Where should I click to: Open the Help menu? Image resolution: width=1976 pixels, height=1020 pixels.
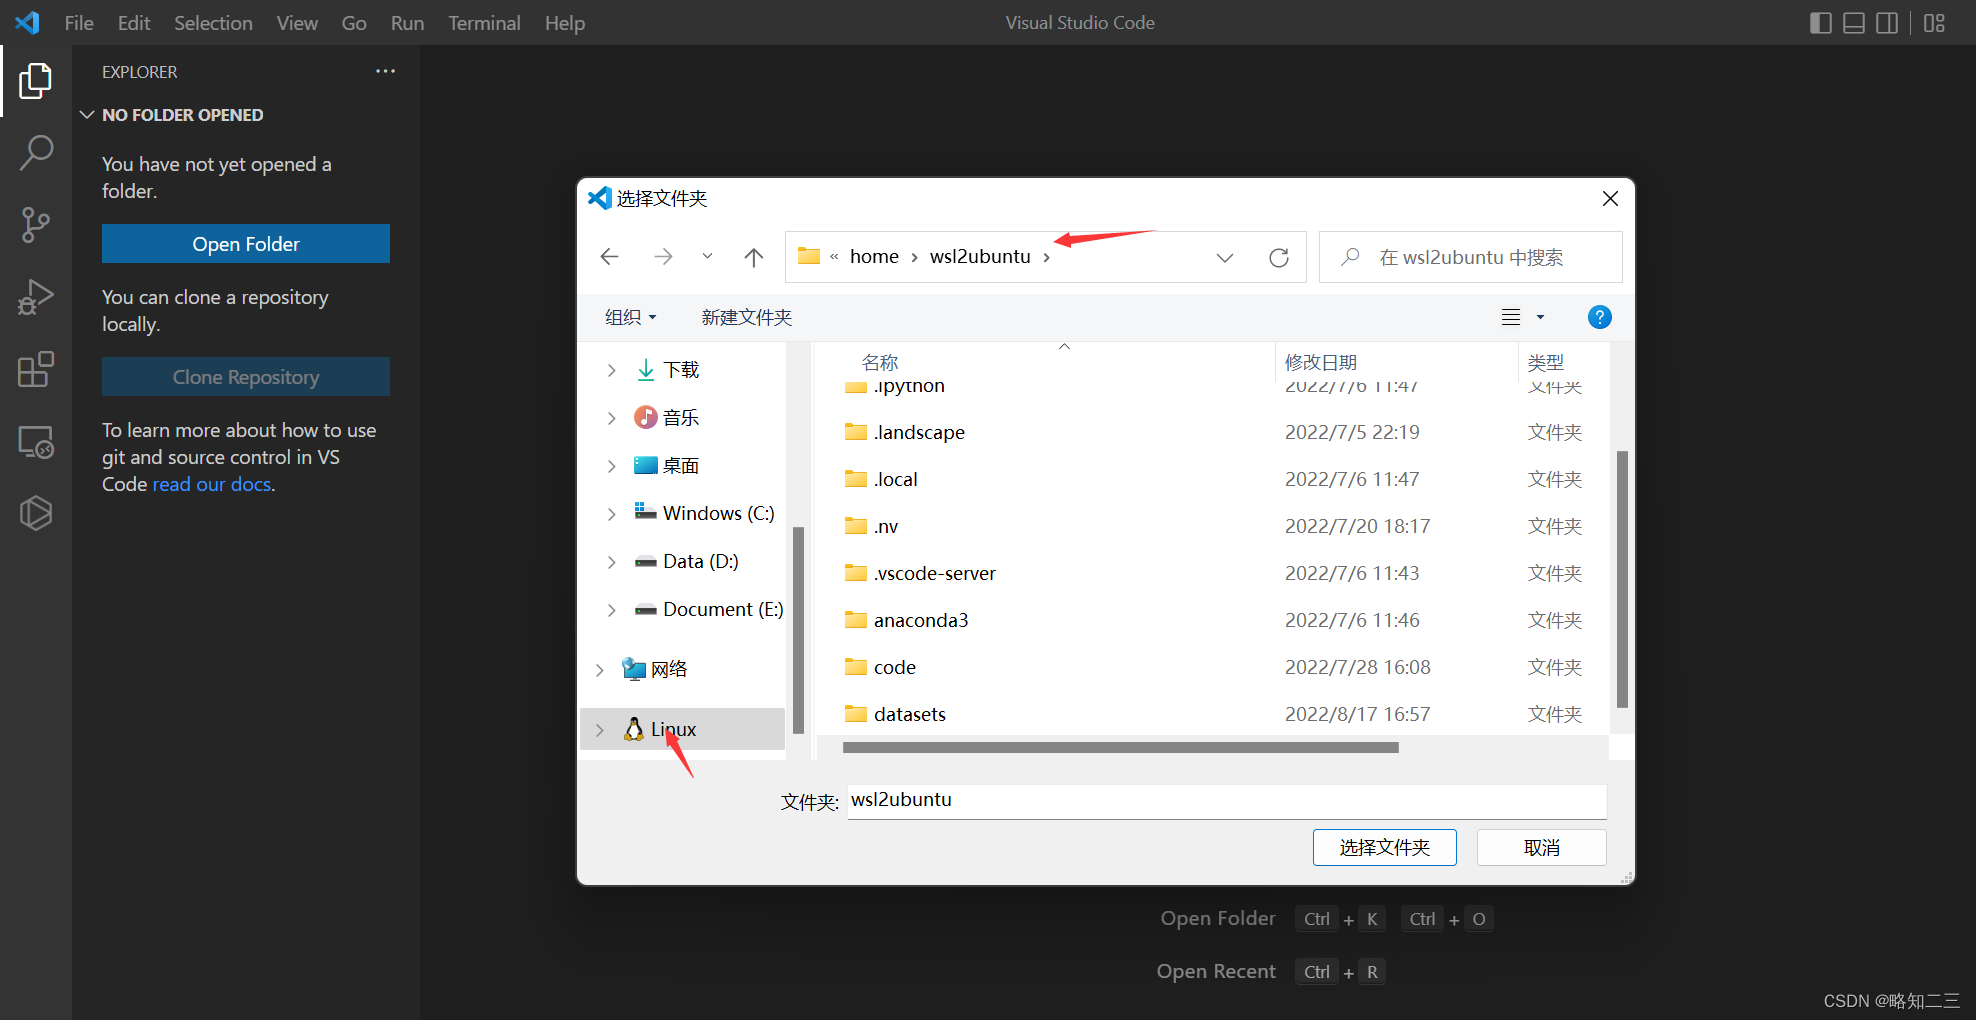(x=565, y=23)
